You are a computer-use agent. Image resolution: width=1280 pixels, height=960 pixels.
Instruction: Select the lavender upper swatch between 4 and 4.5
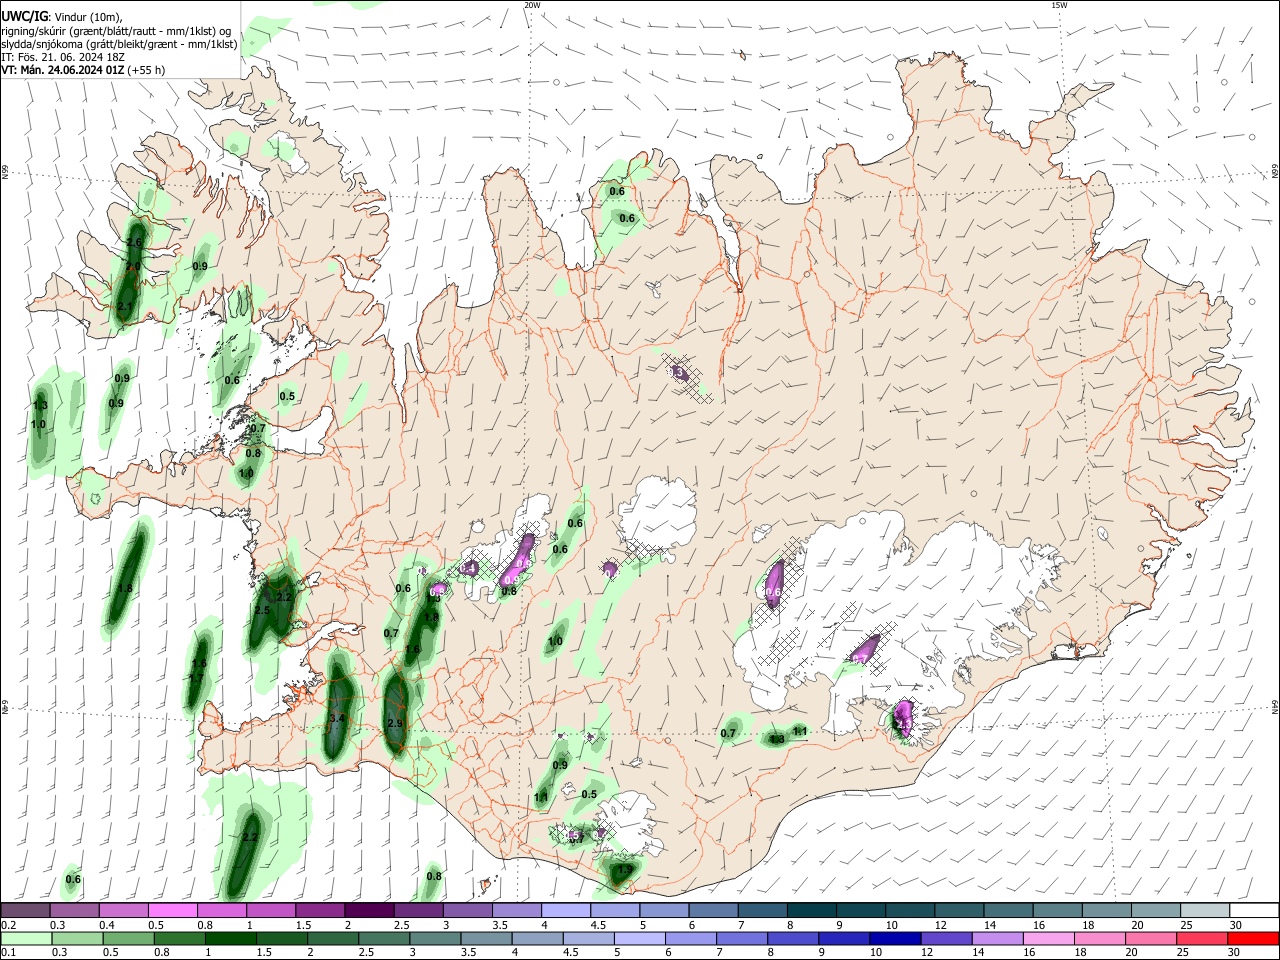(x=565, y=910)
